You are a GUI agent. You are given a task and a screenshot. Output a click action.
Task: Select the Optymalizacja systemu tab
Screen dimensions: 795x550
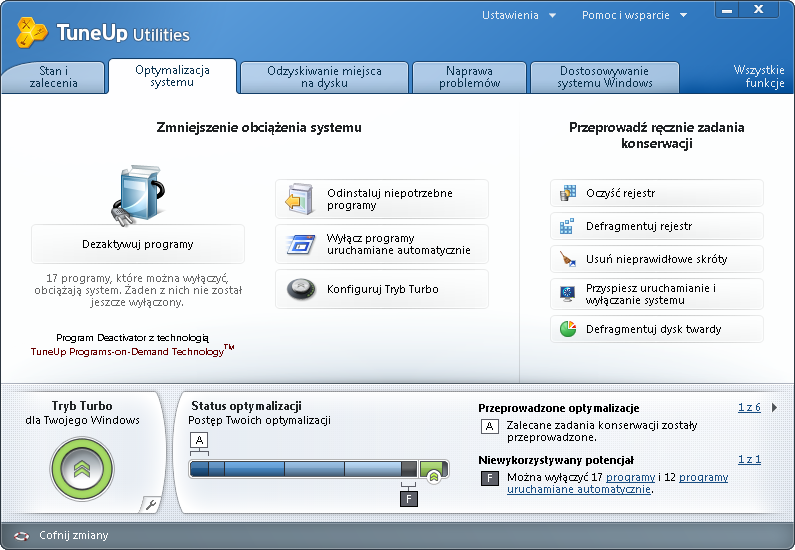(x=172, y=76)
